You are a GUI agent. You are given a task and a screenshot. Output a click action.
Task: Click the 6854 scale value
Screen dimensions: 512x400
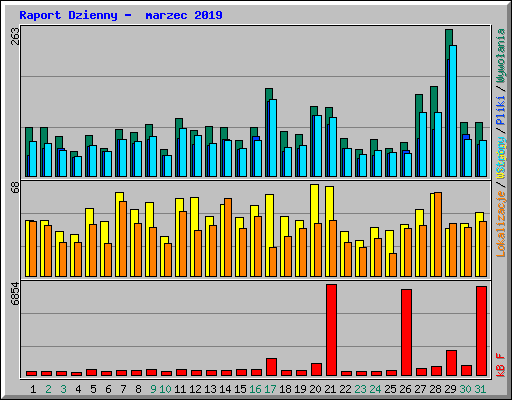(15, 294)
